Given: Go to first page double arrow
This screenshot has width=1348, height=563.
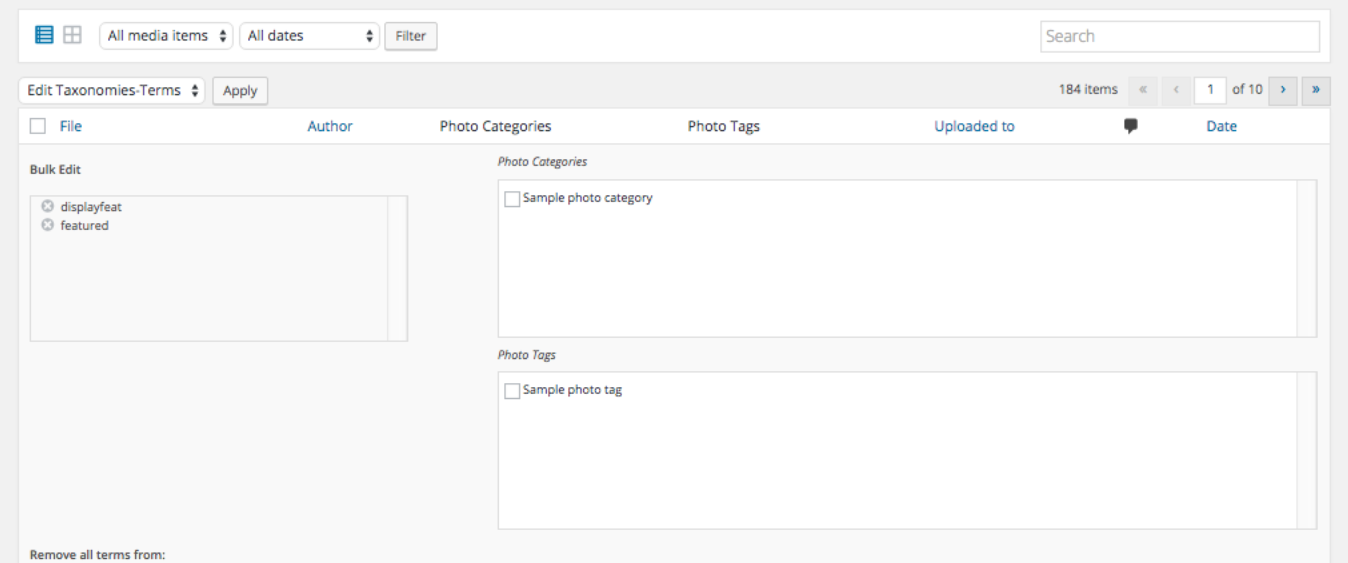Looking at the screenshot, I should (1142, 90).
